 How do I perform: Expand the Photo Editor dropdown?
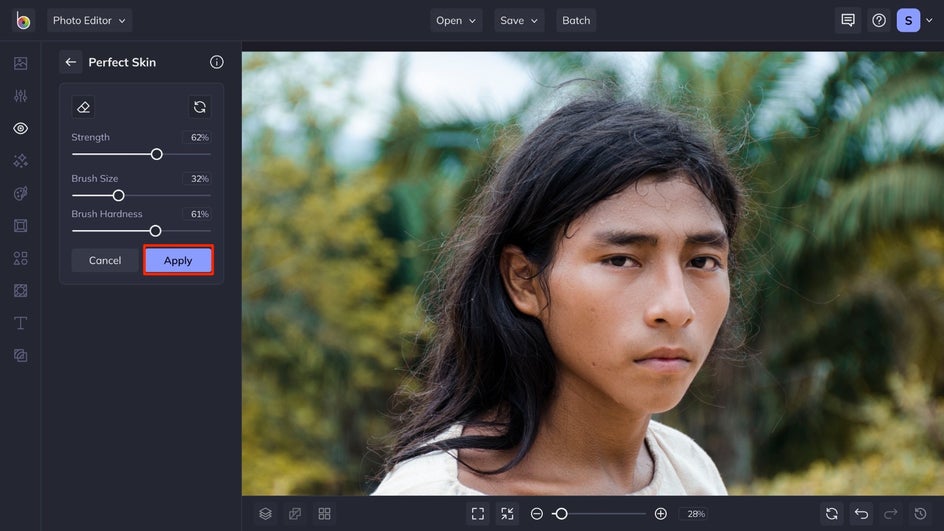pos(89,20)
